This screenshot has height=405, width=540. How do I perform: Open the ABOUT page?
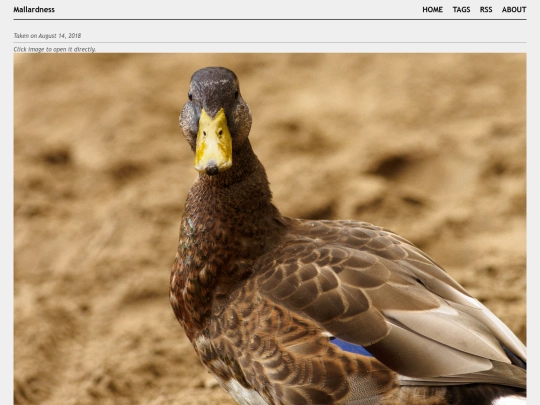(x=514, y=10)
